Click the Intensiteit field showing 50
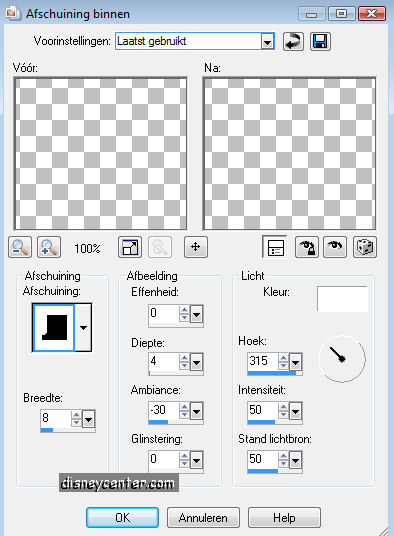Viewport: 394px width, 536px height. point(263,411)
